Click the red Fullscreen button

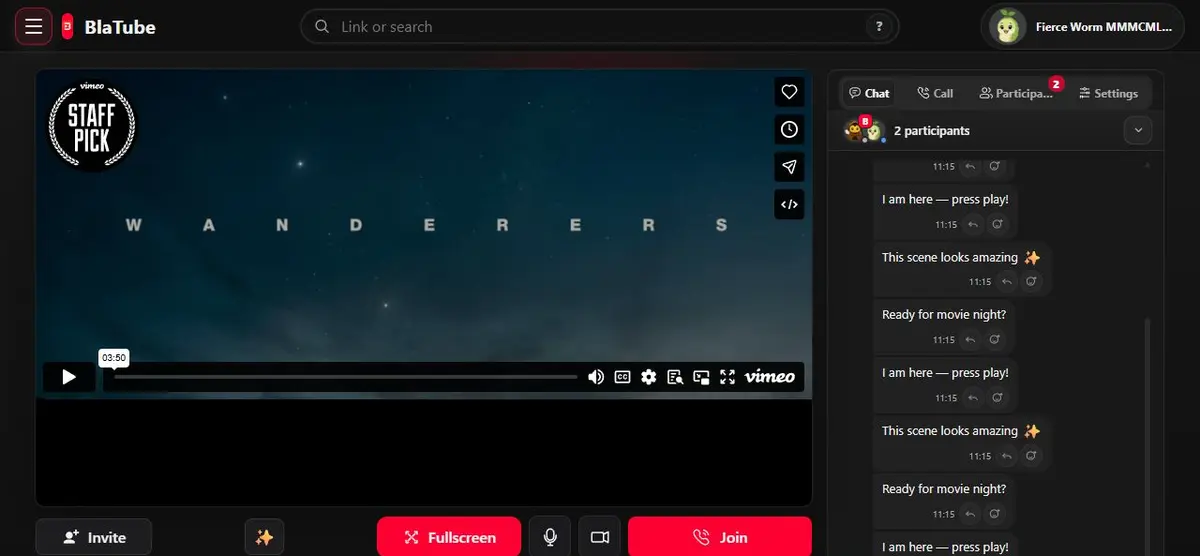[x=449, y=537]
